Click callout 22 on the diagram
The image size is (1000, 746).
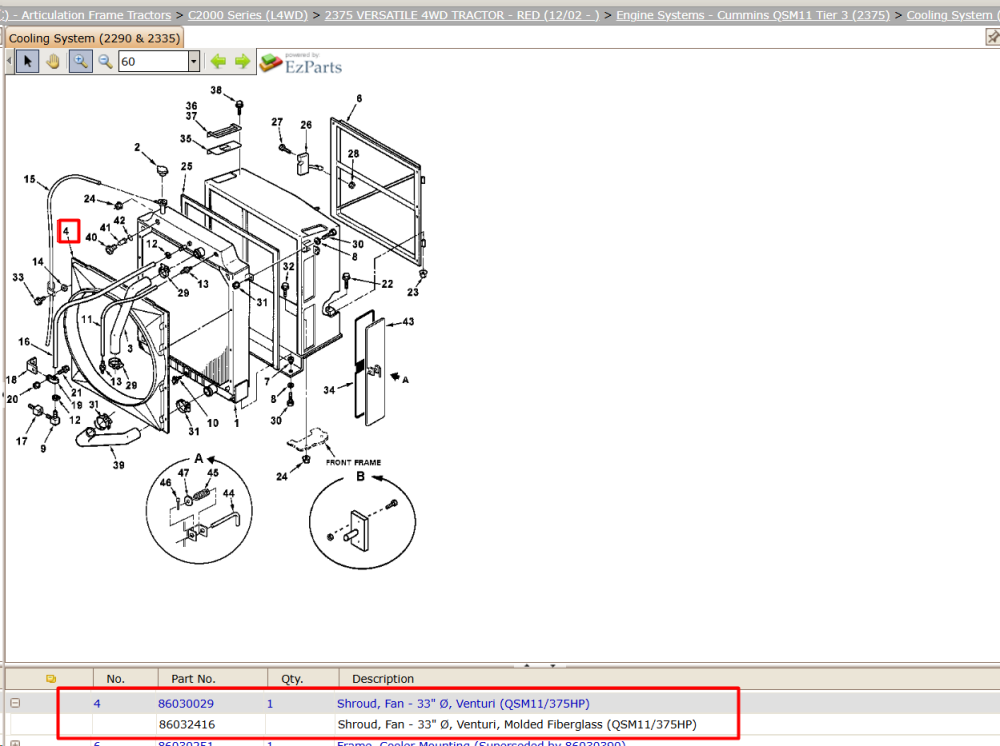point(387,284)
